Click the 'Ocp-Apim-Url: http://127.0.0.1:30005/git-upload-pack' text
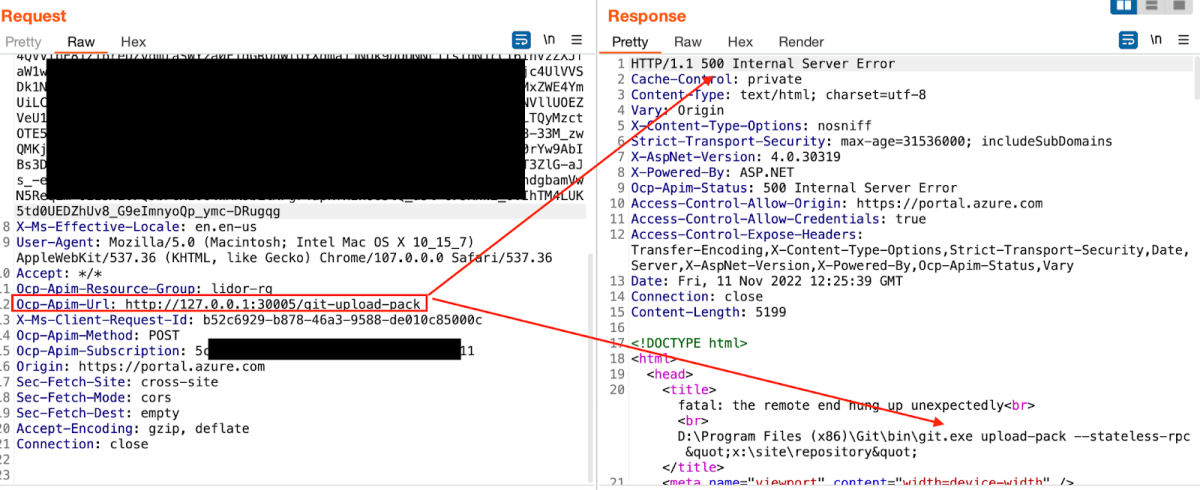The width and height of the screenshot is (1200, 490). (x=219, y=305)
